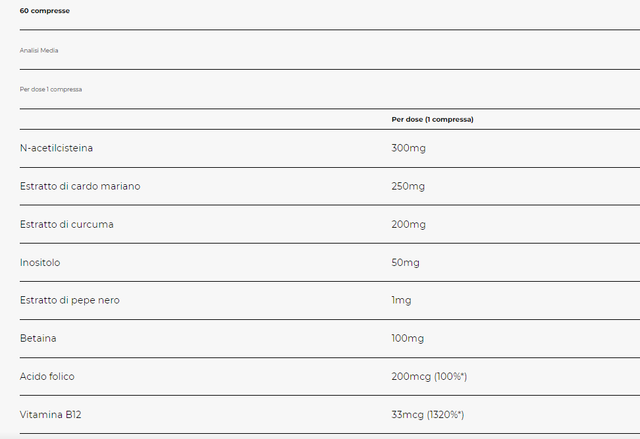Select the "Estratto di curcuma" ingredient
The height and width of the screenshot is (439, 640).
[67, 224]
